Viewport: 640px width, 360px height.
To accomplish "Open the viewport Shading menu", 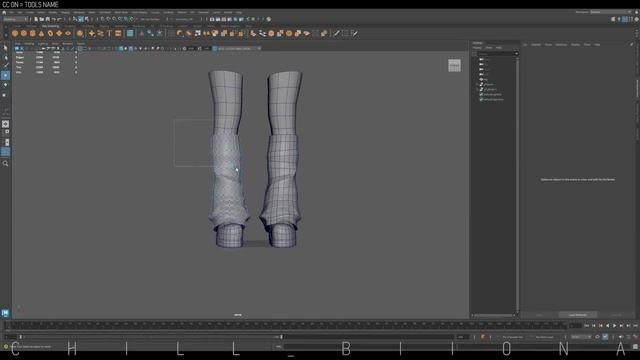I will tap(29, 44).
